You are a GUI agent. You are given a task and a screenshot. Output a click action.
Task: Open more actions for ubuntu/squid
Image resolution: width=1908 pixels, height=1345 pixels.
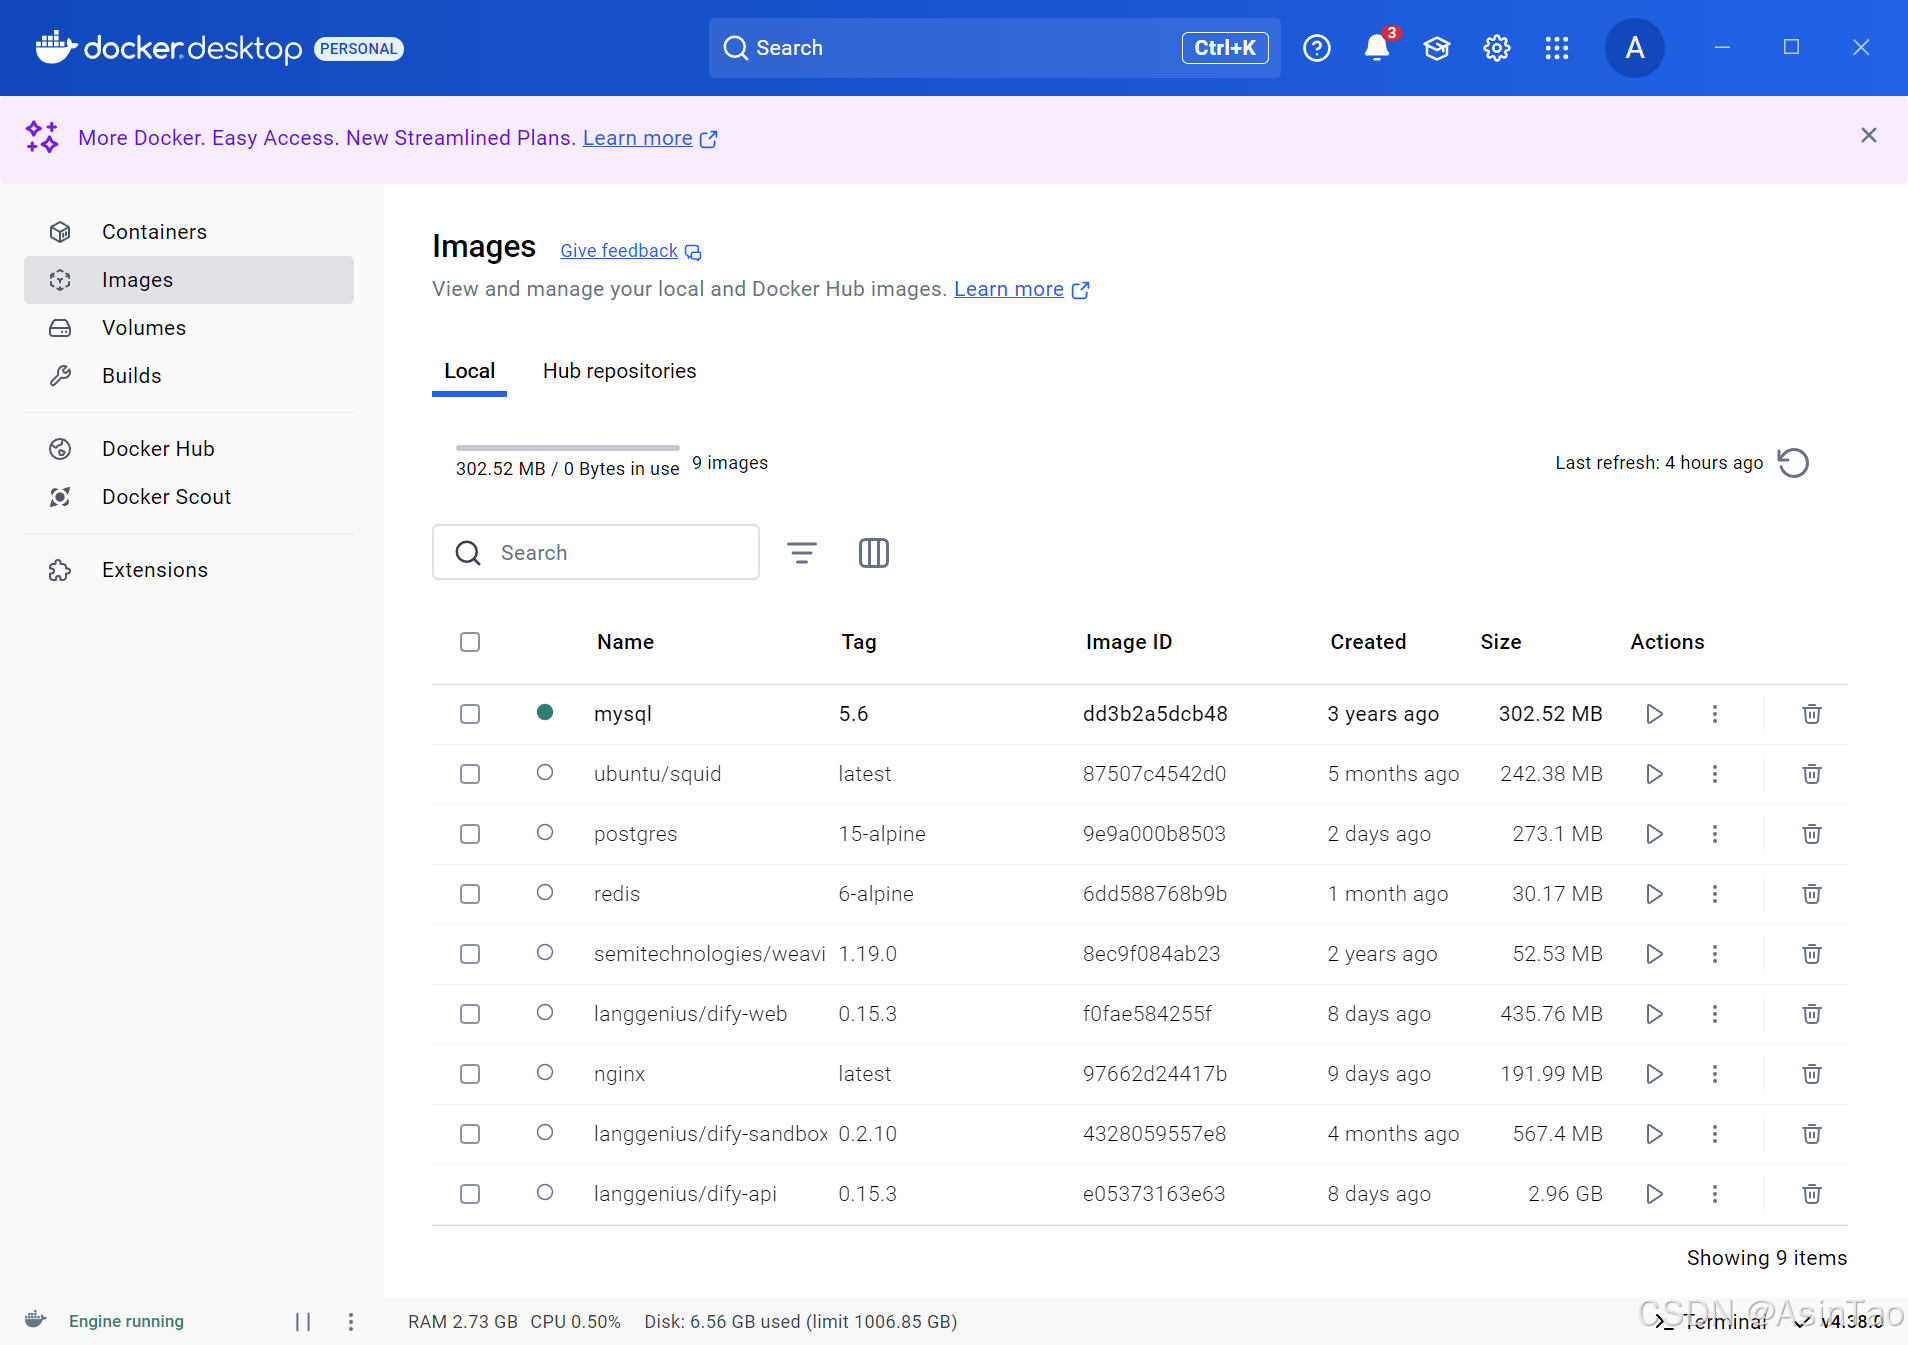pos(1715,774)
